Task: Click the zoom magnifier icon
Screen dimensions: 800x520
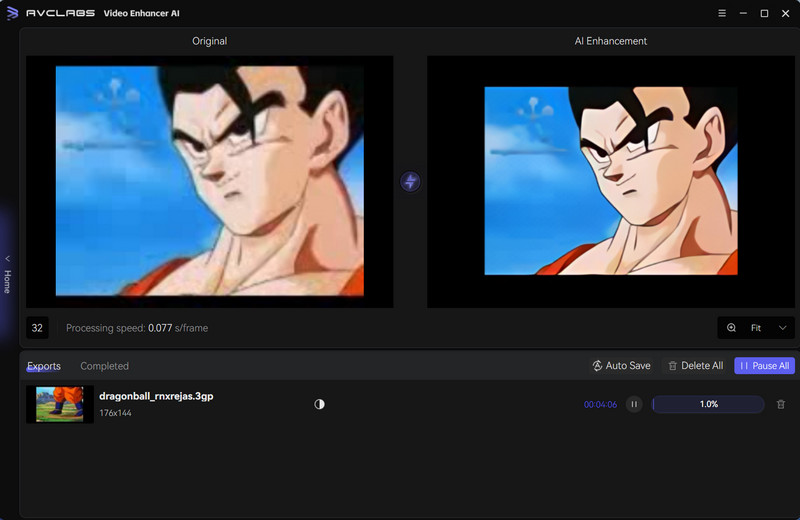Action: click(731, 328)
